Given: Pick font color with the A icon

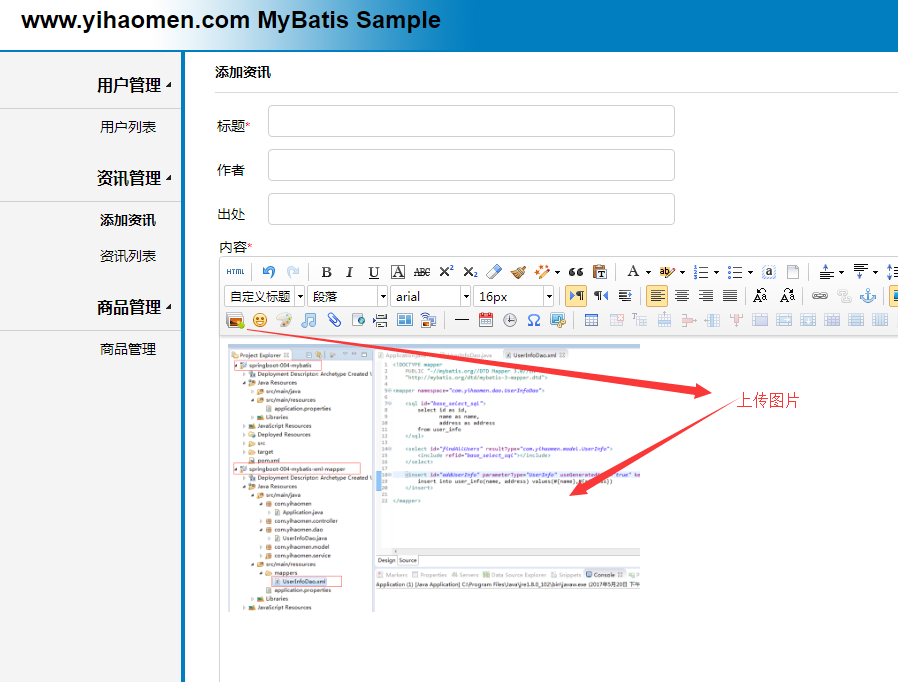Looking at the screenshot, I should [x=633, y=271].
